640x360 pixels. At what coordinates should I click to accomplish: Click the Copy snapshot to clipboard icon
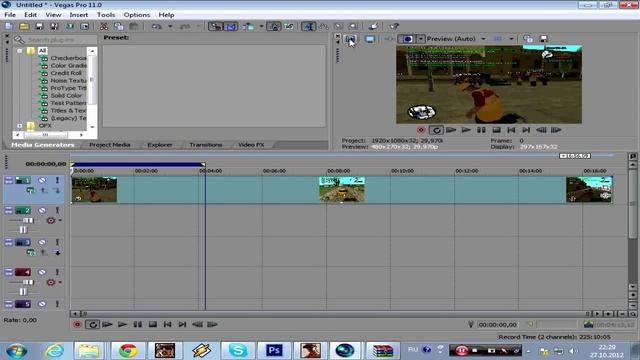528,39
